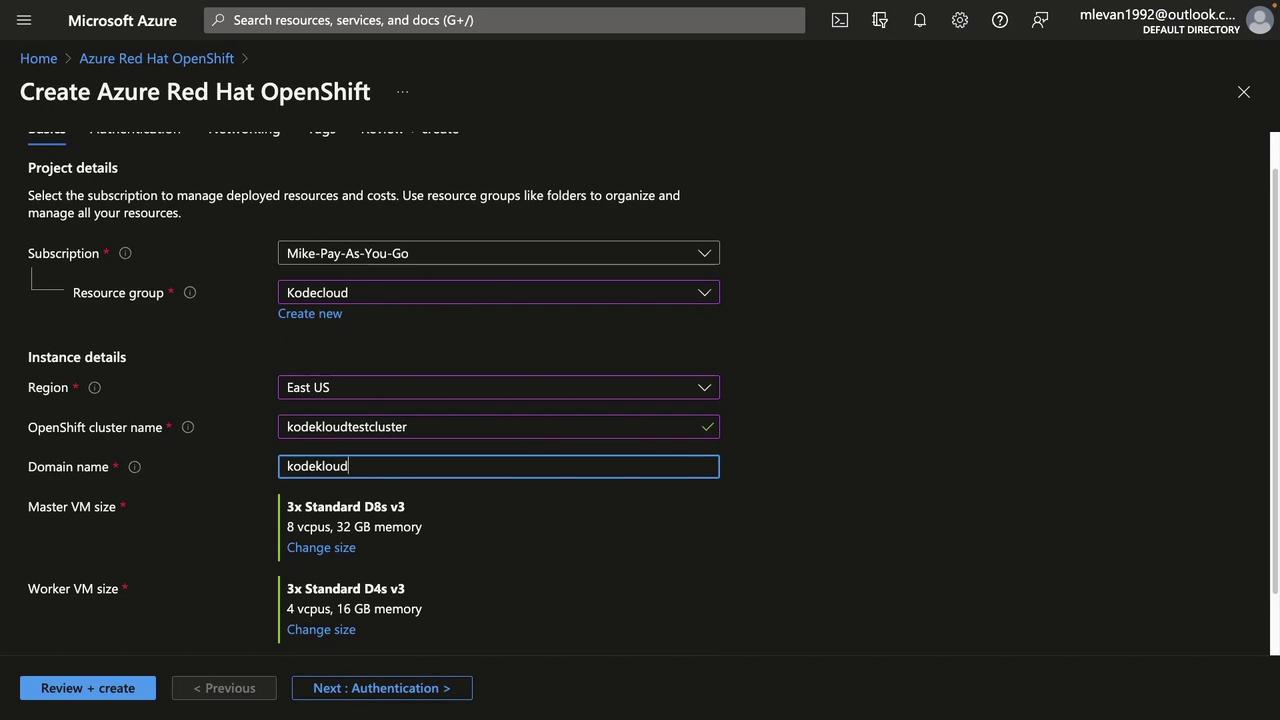Go to Home in the breadcrumb
The image size is (1280, 720).
coord(38,59)
